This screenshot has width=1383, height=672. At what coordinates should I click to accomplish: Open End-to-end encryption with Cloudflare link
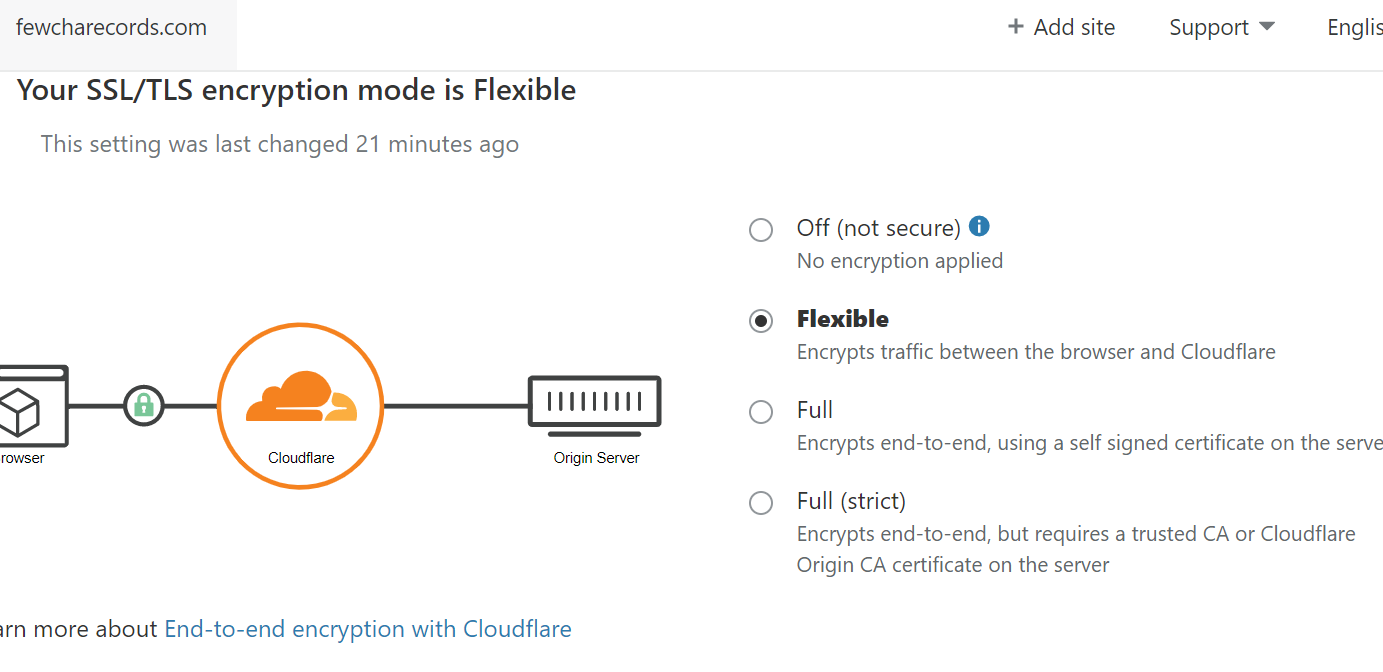click(368, 629)
